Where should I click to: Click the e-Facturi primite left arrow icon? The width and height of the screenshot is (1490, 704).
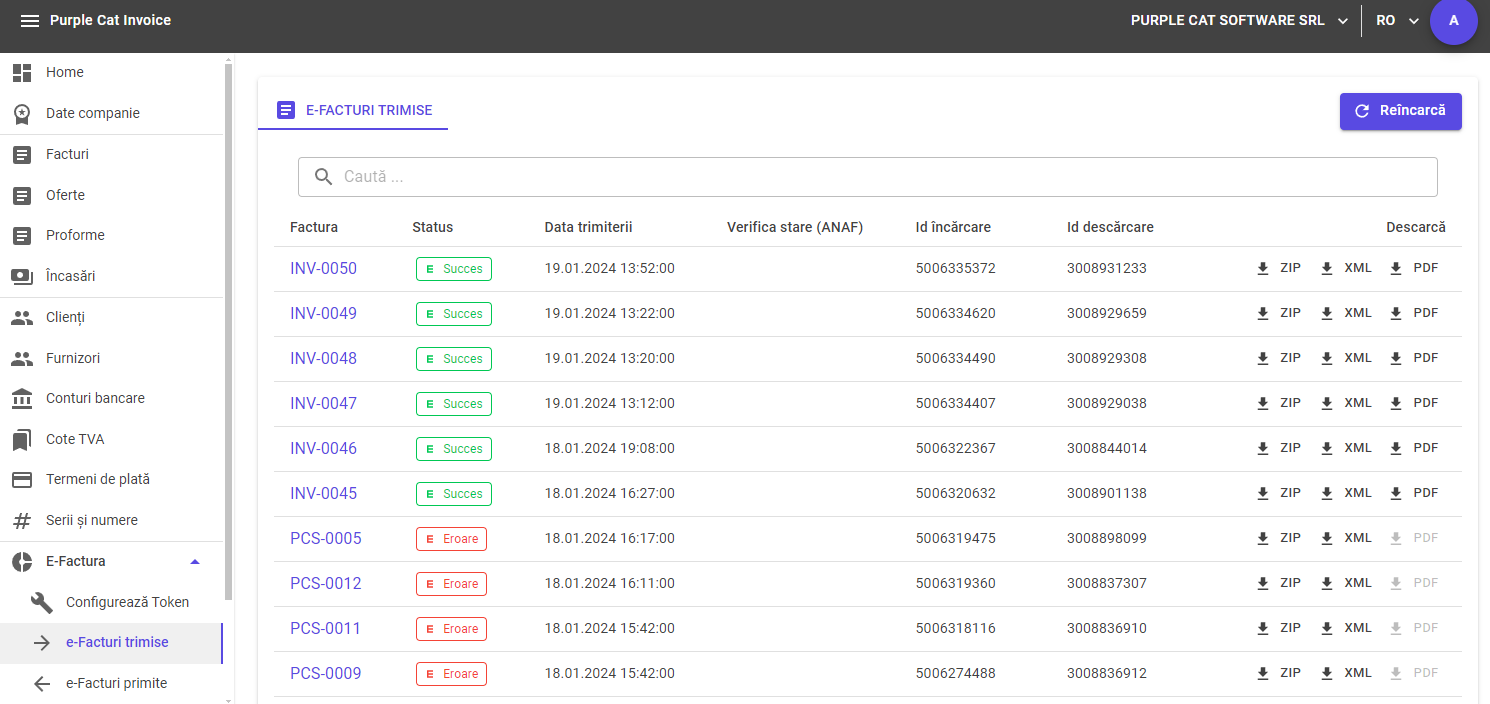tap(42, 684)
